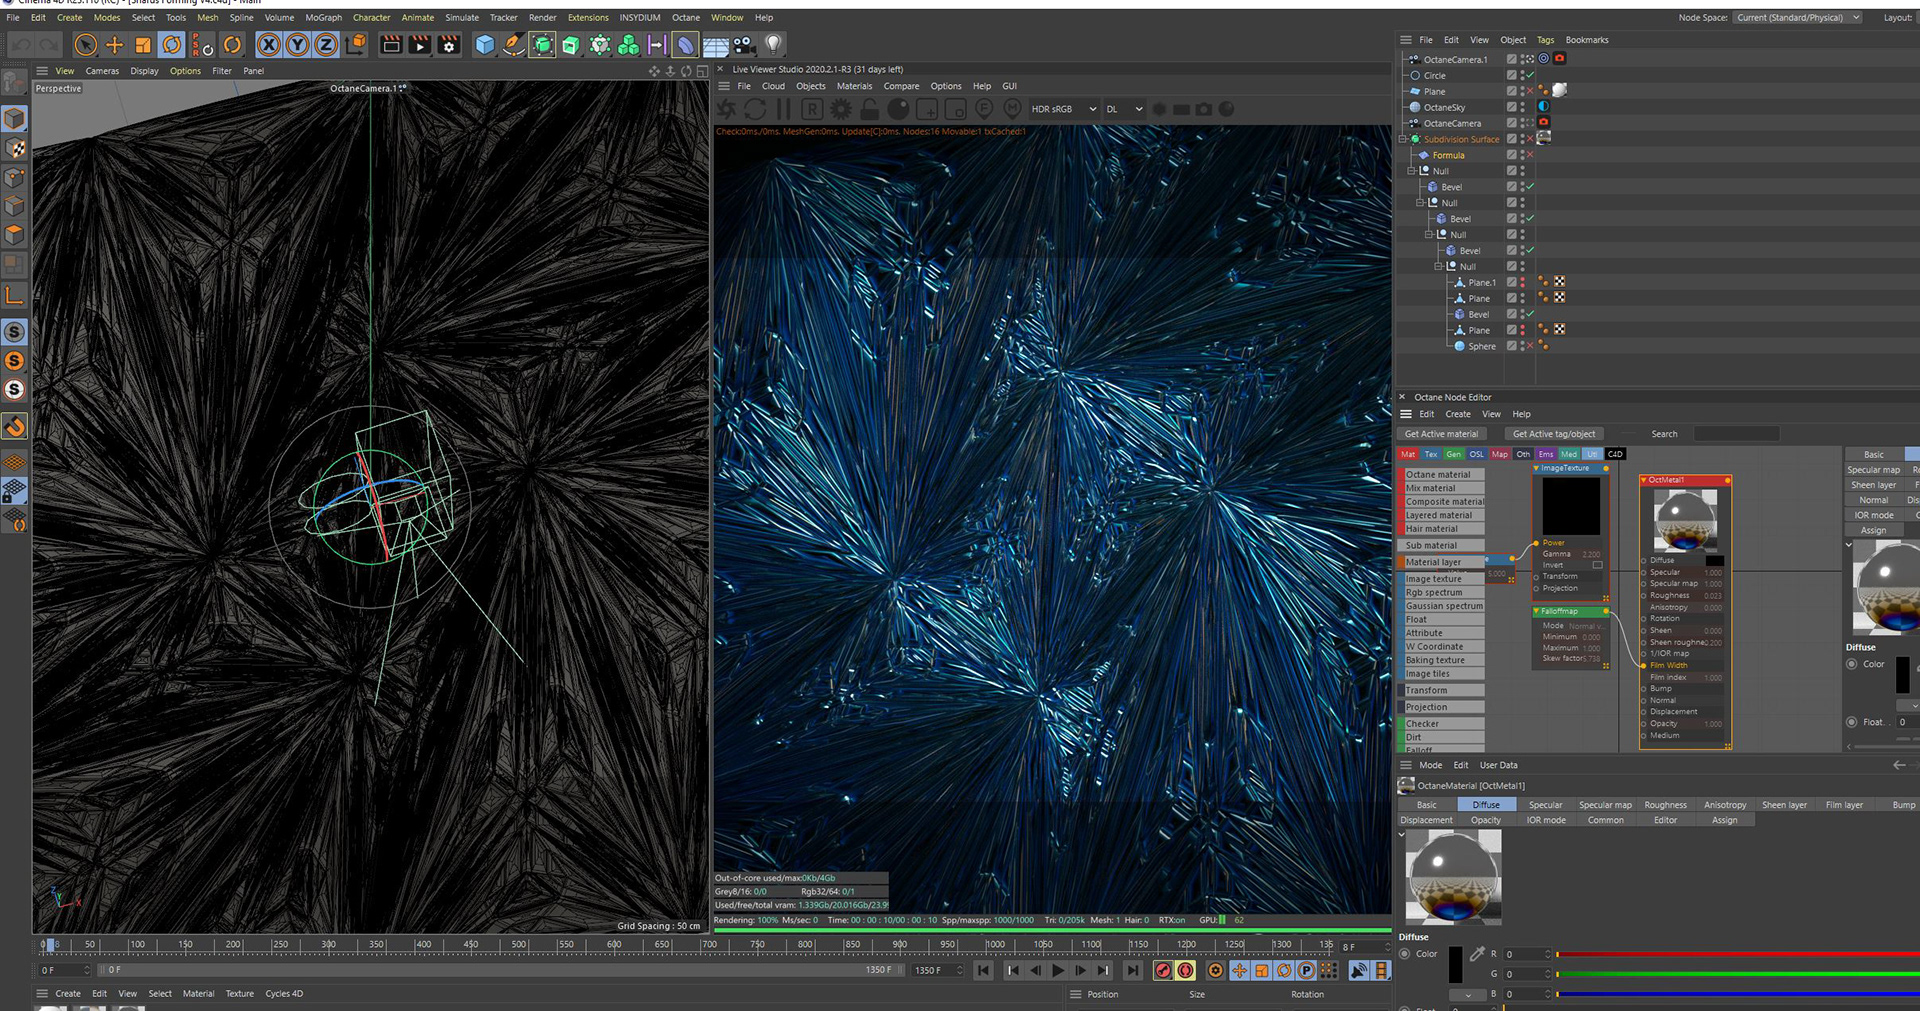Collapse the first Null under Subdivision Surface
Screen dimensions: 1920x1011
pyautogui.click(x=1411, y=171)
